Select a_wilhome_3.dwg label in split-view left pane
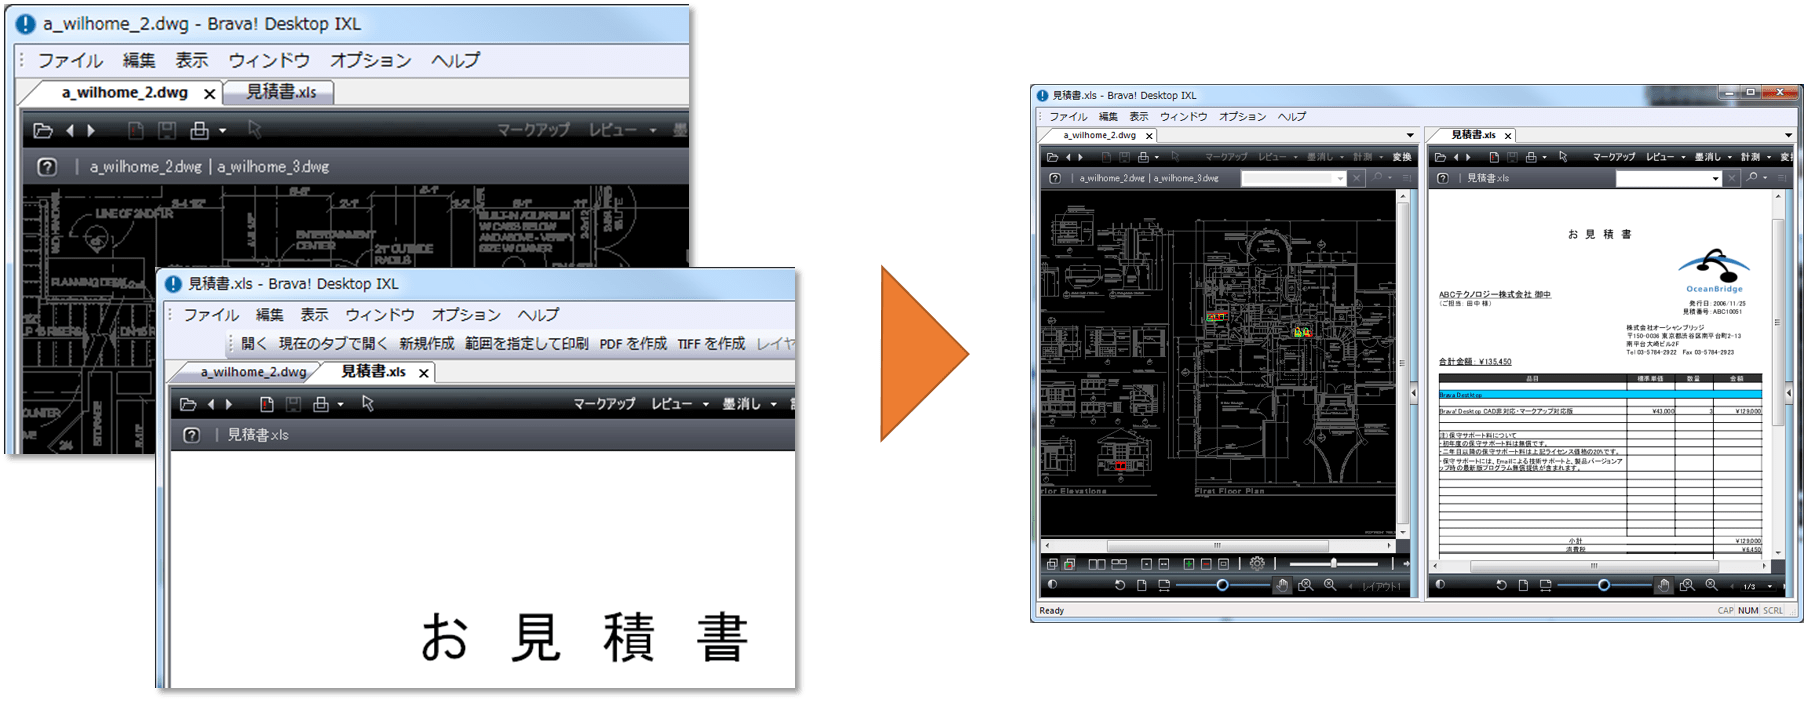This screenshot has width=1804, height=701. point(1187,178)
